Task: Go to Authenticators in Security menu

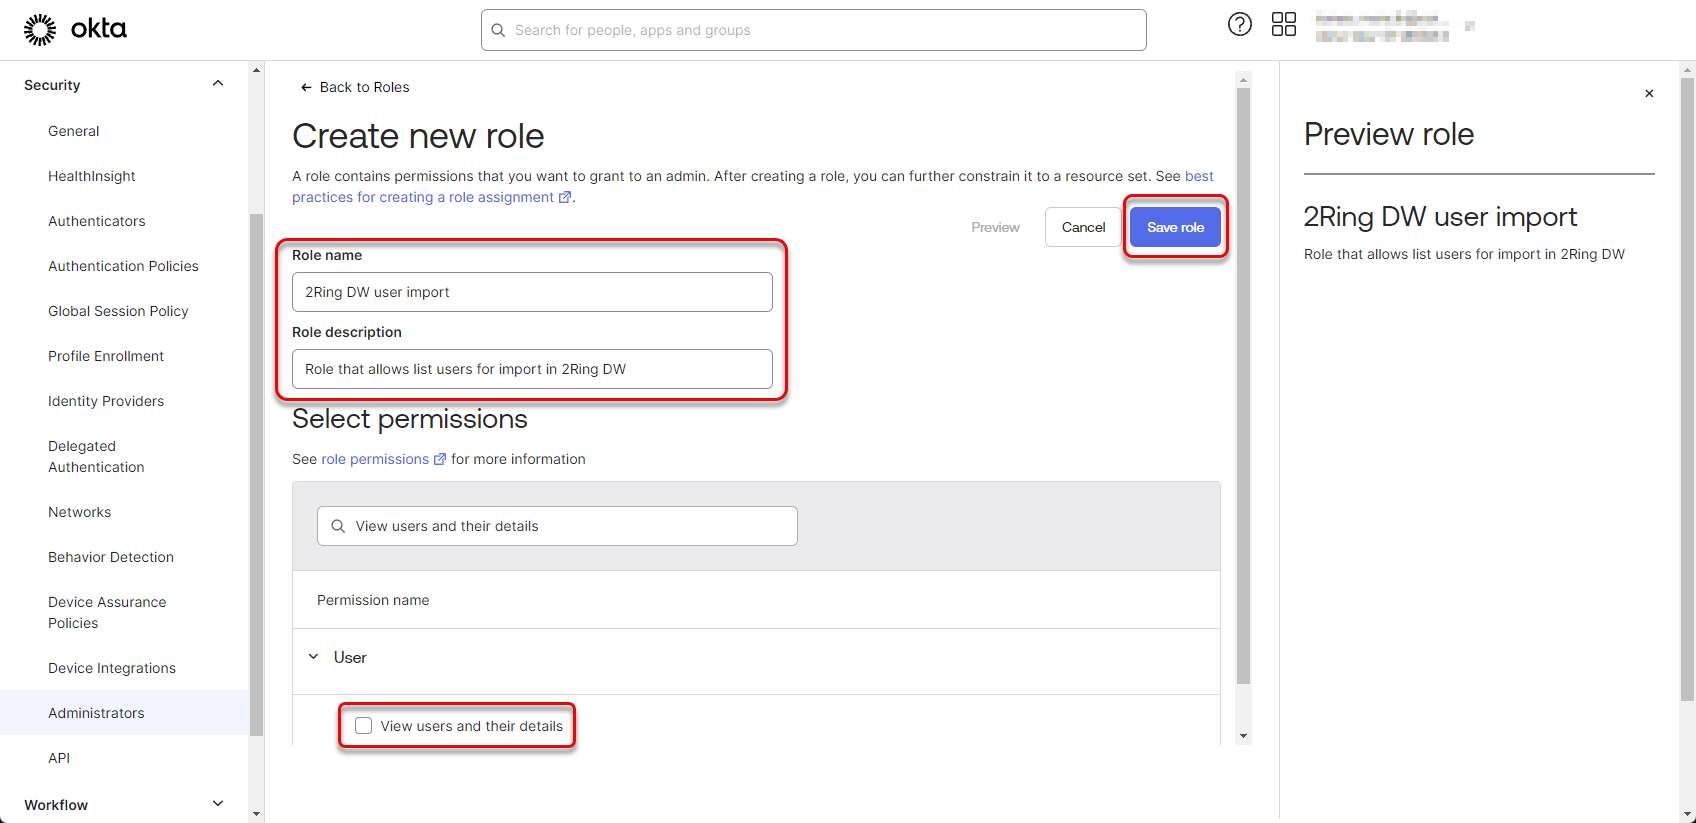Action: pos(96,221)
